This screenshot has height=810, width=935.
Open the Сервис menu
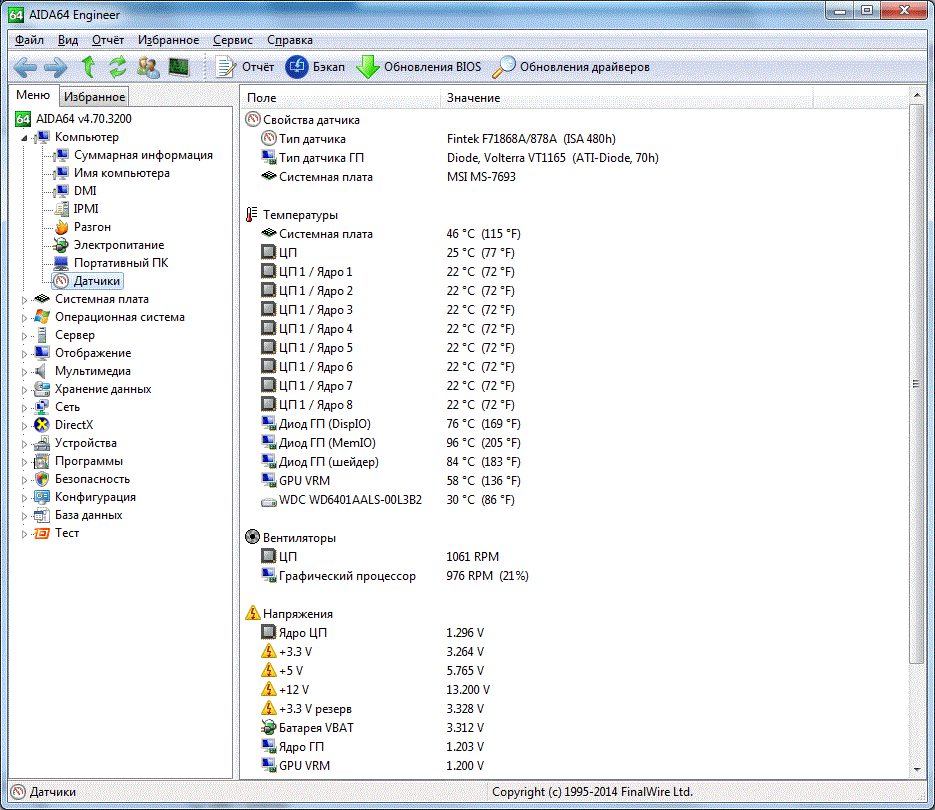(x=233, y=40)
